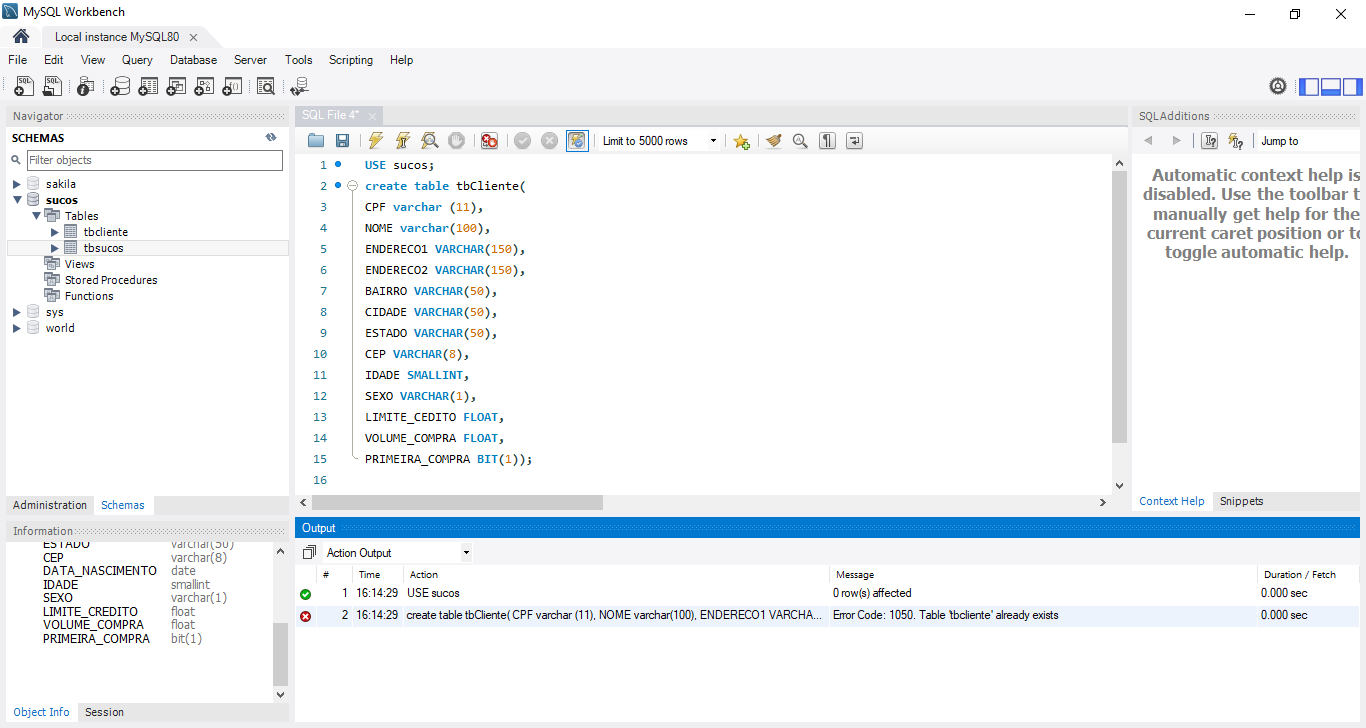Open the Server menu
Viewport: 1366px width, 728px height.
[250, 60]
